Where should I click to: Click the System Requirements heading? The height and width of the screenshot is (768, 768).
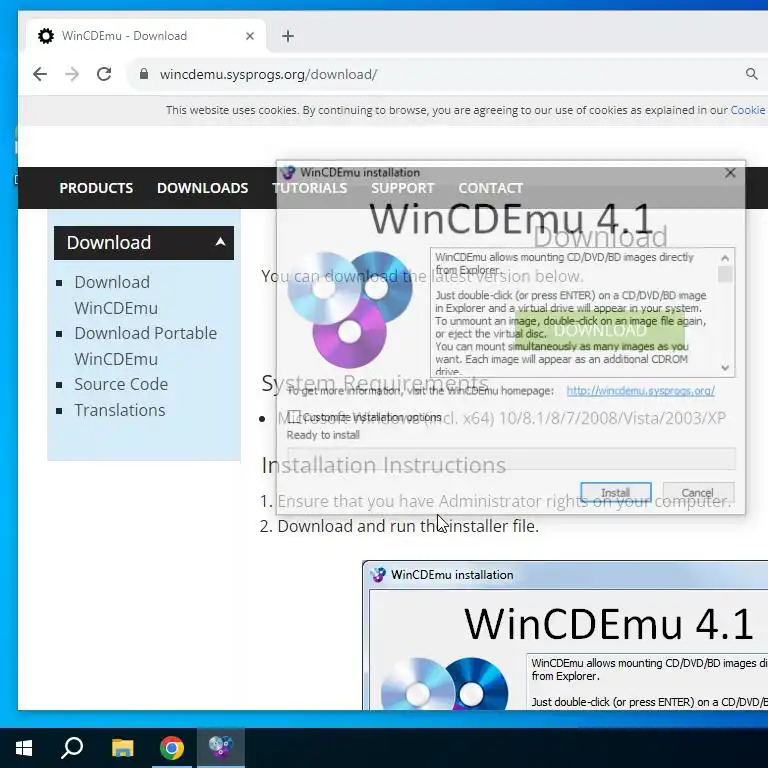375,383
